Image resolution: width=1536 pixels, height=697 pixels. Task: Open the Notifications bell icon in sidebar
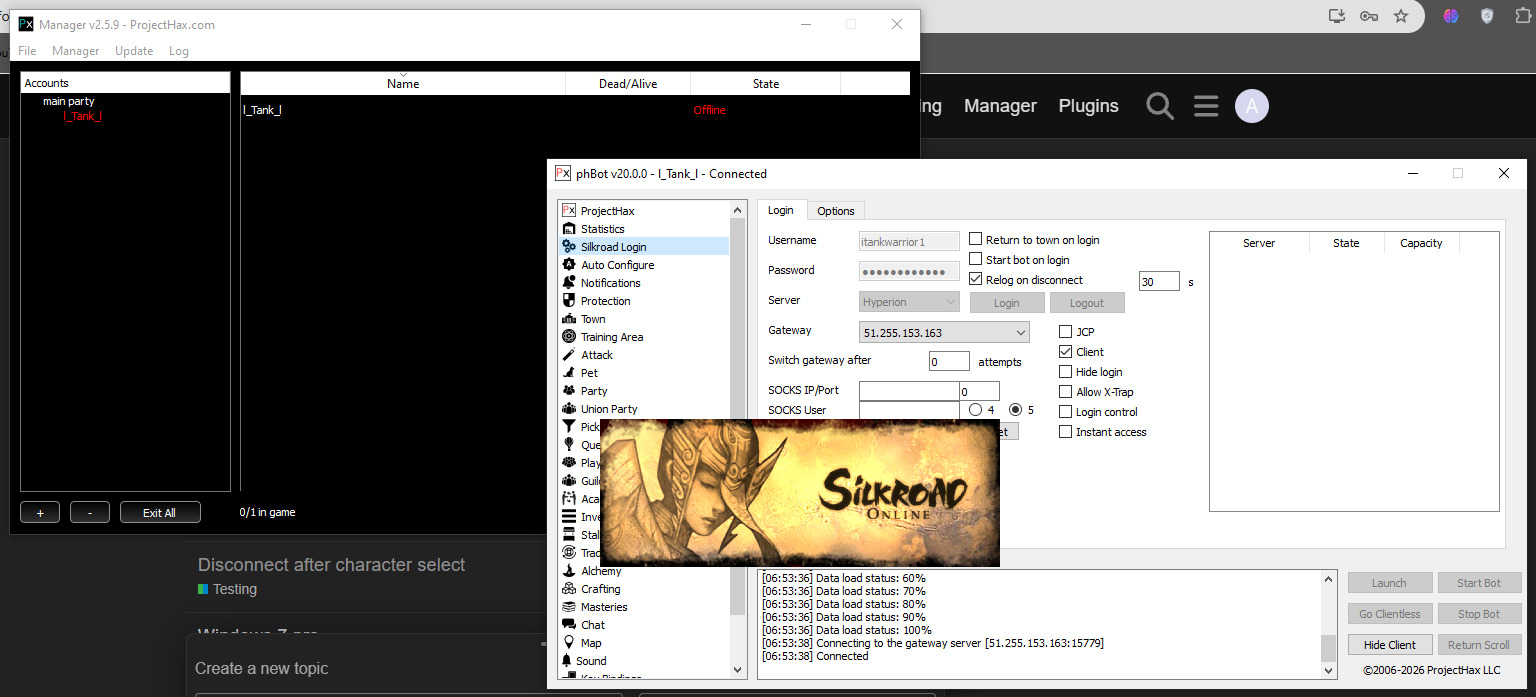click(x=569, y=283)
